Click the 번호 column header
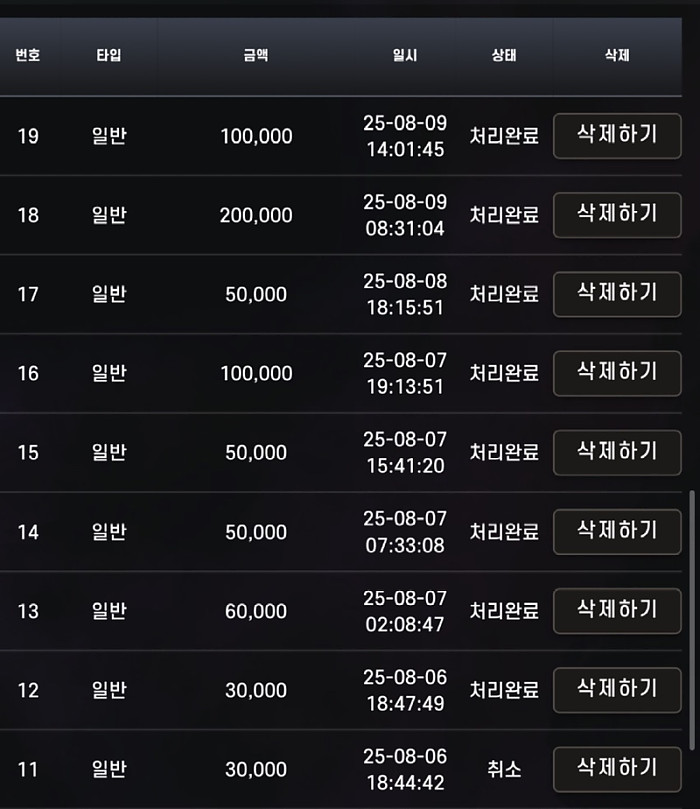Image resolution: width=700 pixels, height=809 pixels. tap(28, 56)
